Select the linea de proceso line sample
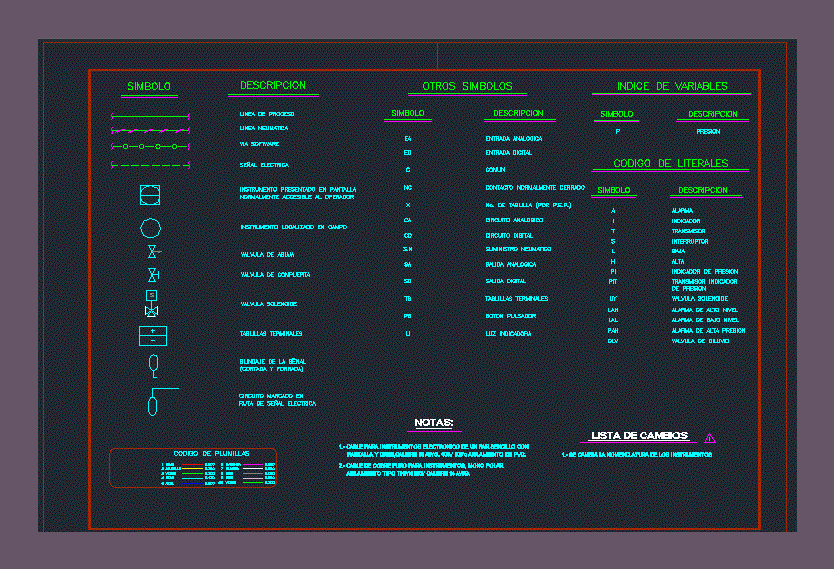The width and height of the screenshot is (834, 569). coord(149,116)
